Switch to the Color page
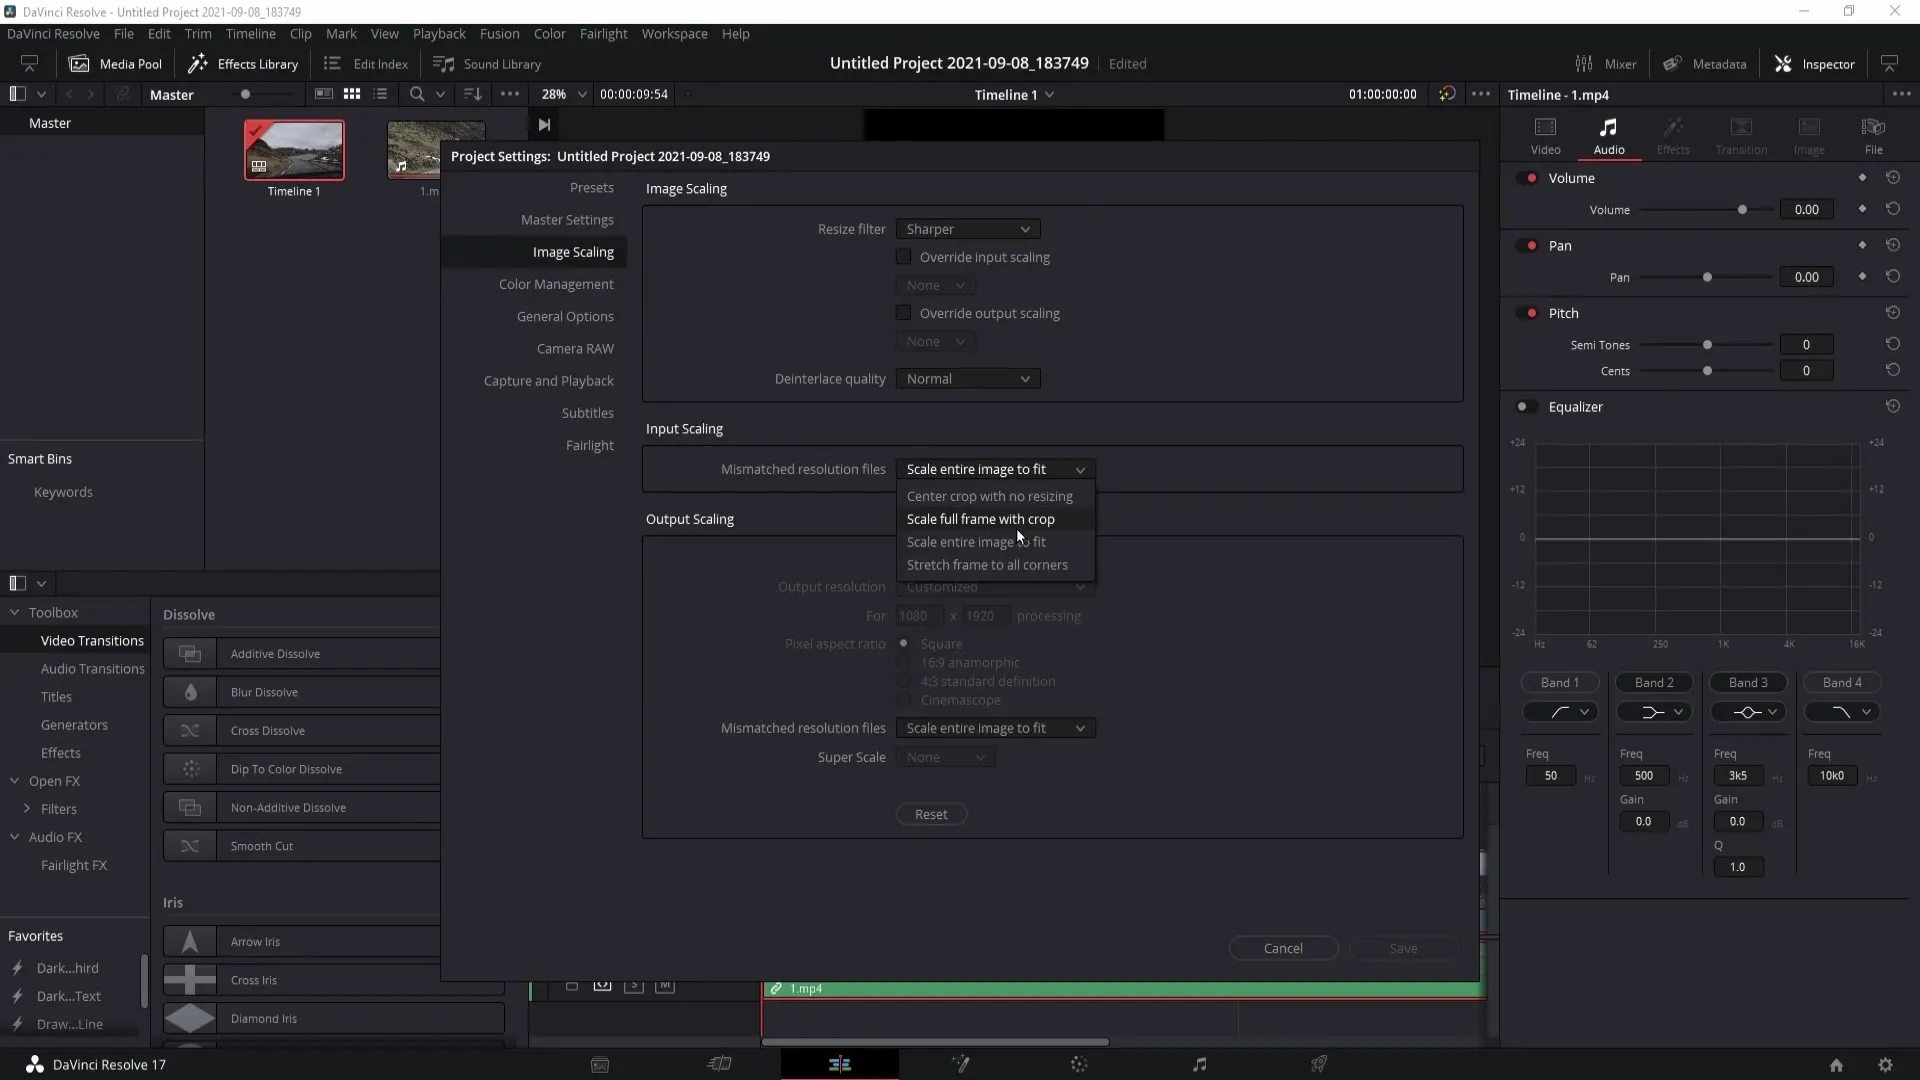The width and height of the screenshot is (1920, 1080). point(1079,1064)
